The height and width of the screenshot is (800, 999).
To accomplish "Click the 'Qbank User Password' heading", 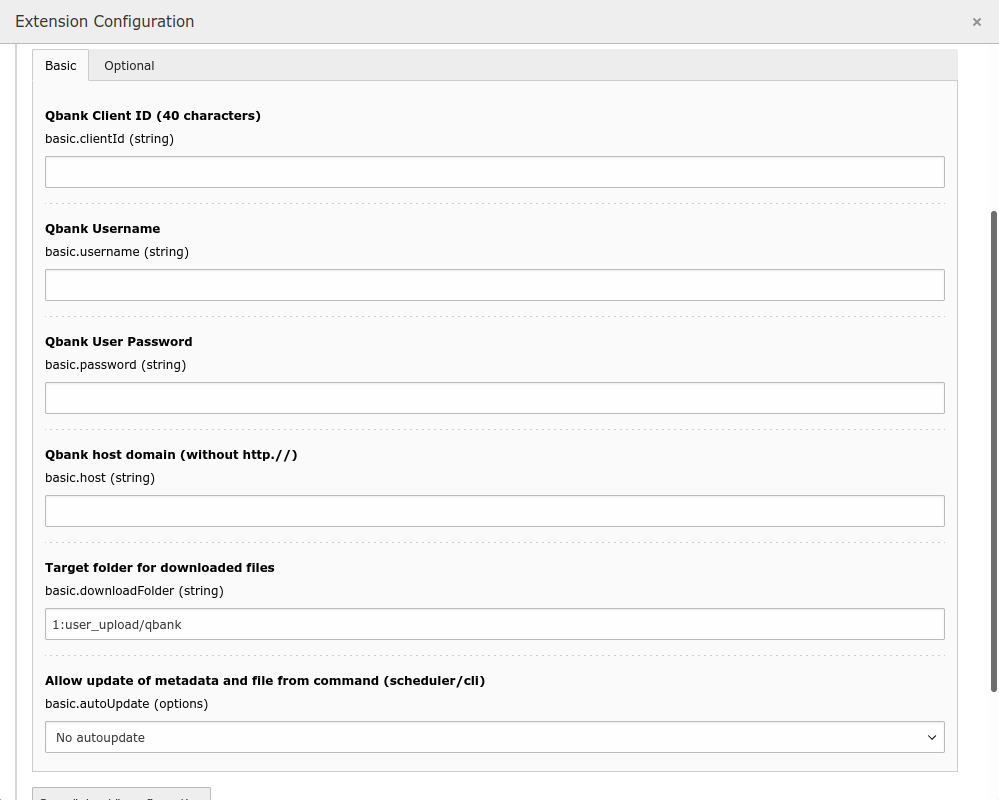I will [119, 341].
